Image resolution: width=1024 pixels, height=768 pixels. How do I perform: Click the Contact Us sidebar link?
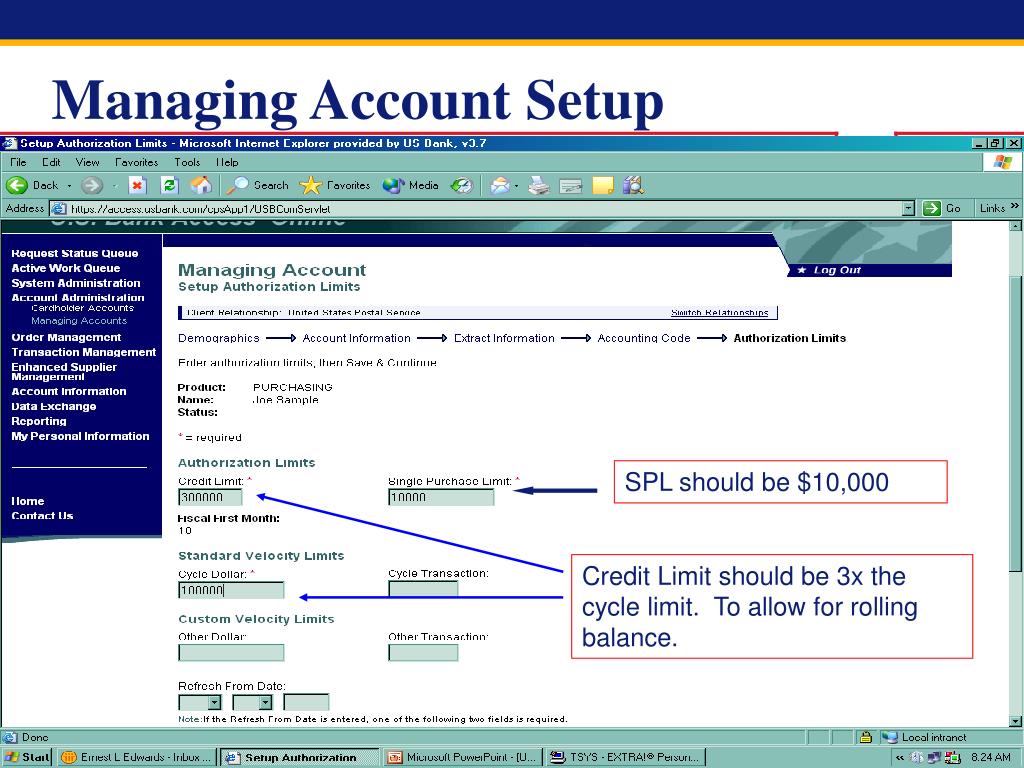(42, 516)
